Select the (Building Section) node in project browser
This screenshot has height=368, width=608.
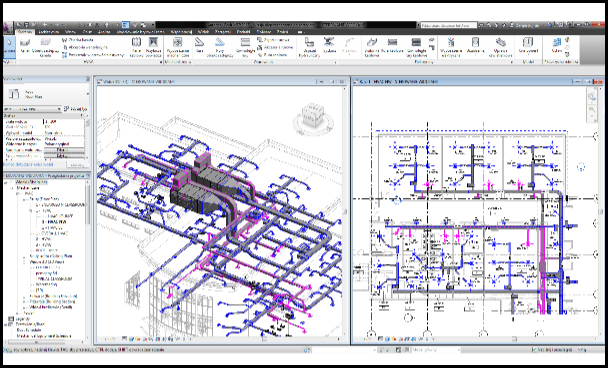click(x=52, y=302)
